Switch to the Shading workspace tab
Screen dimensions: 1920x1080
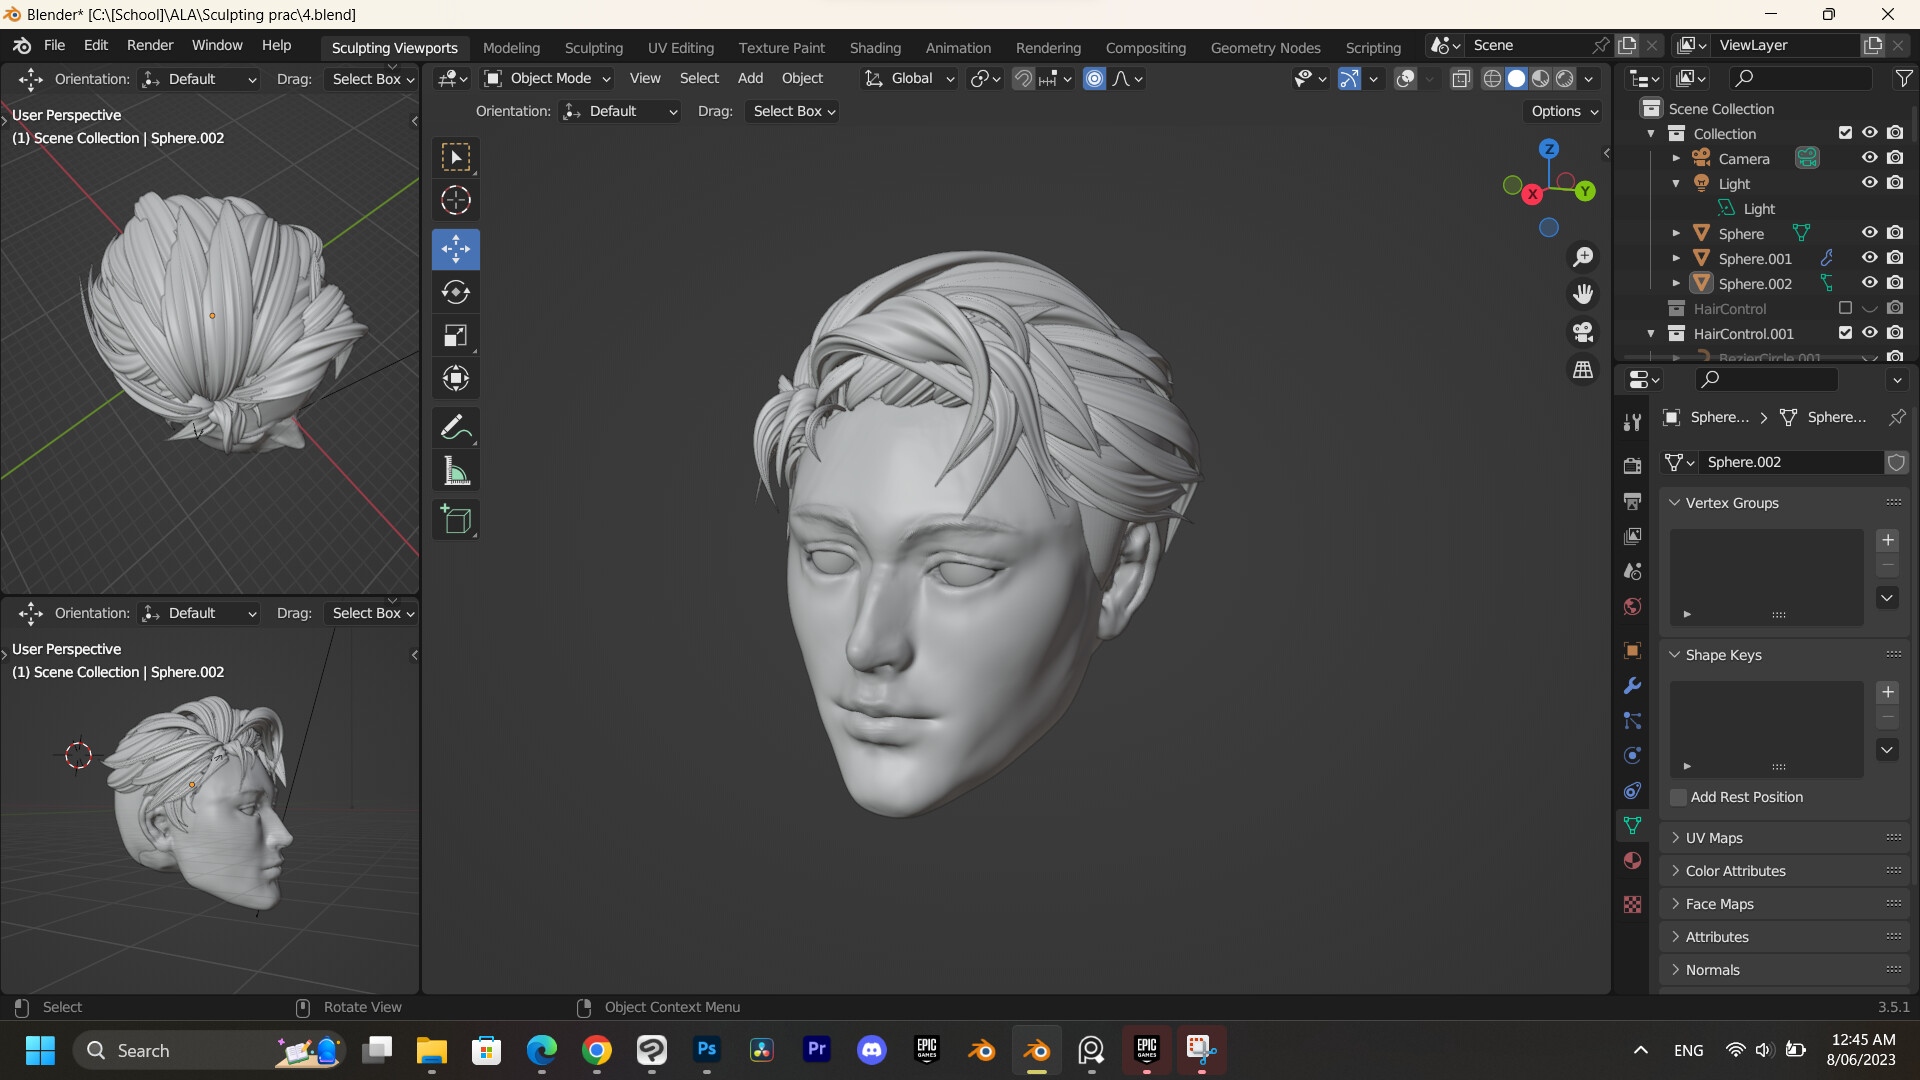point(875,47)
